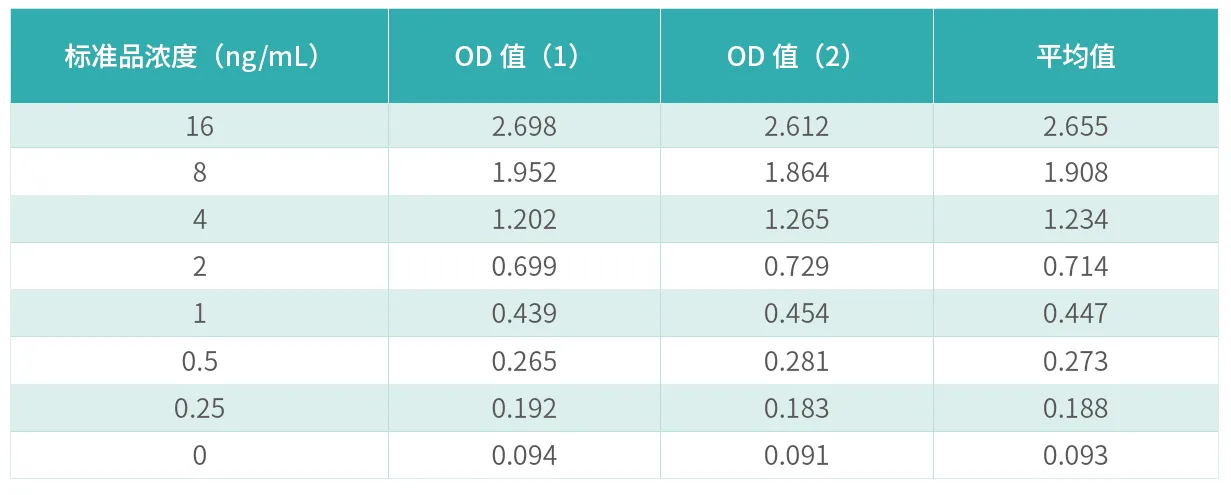
Task: Click the concentration cell 0.5
Action: 200,361
